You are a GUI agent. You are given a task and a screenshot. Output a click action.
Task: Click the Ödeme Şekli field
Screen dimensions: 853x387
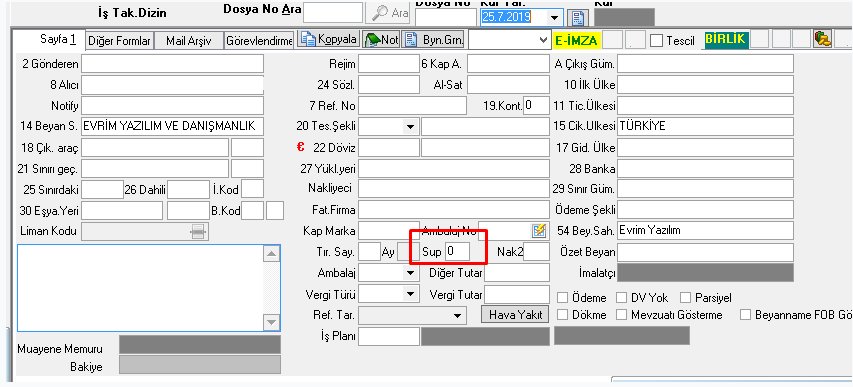[705, 210]
